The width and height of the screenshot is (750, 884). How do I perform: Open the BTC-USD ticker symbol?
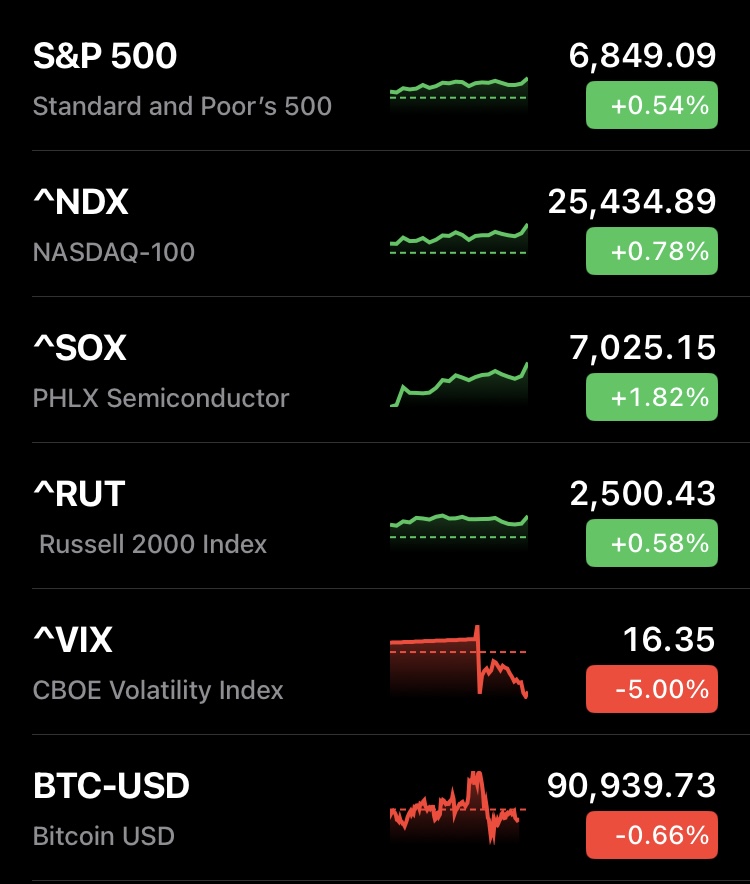(x=111, y=787)
